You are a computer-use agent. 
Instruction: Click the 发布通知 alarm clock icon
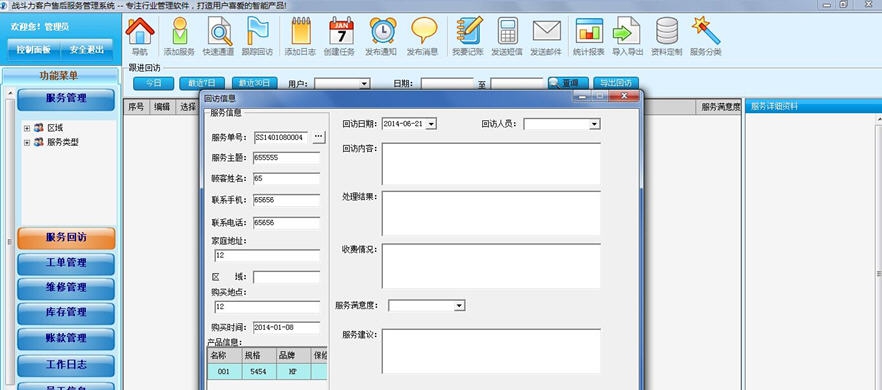[382, 30]
